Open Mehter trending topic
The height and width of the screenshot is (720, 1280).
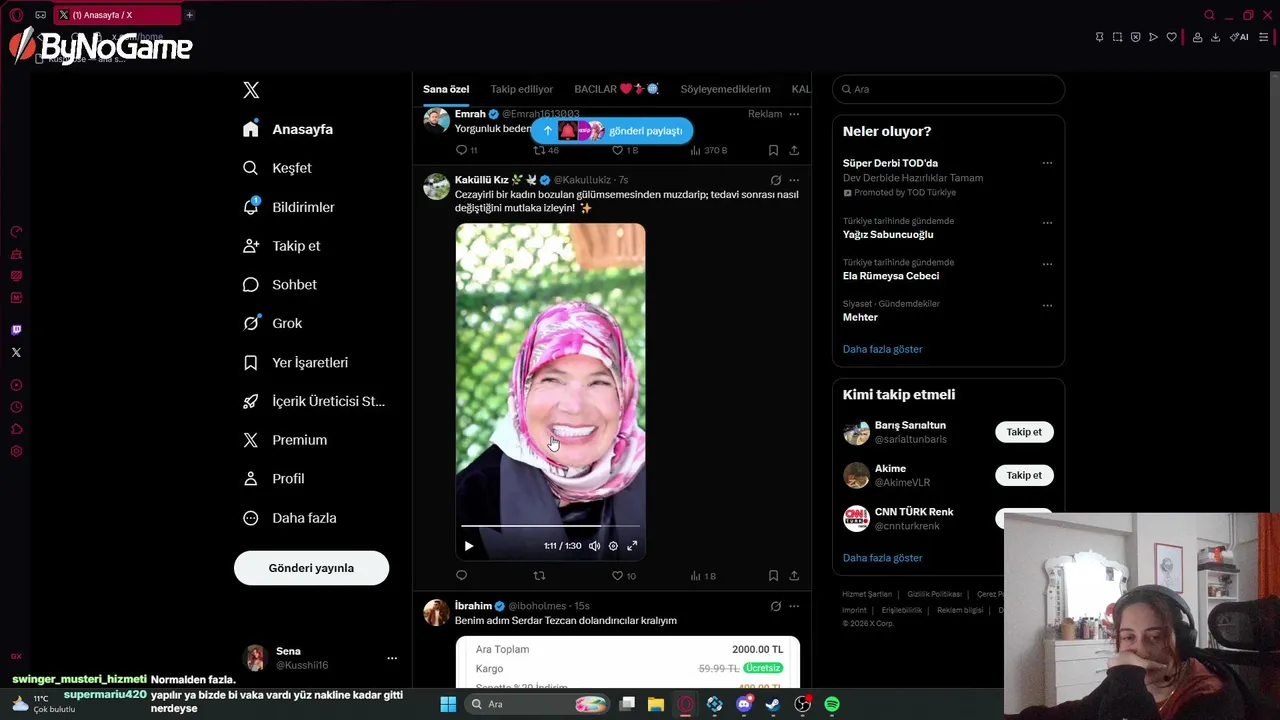point(860,317)
